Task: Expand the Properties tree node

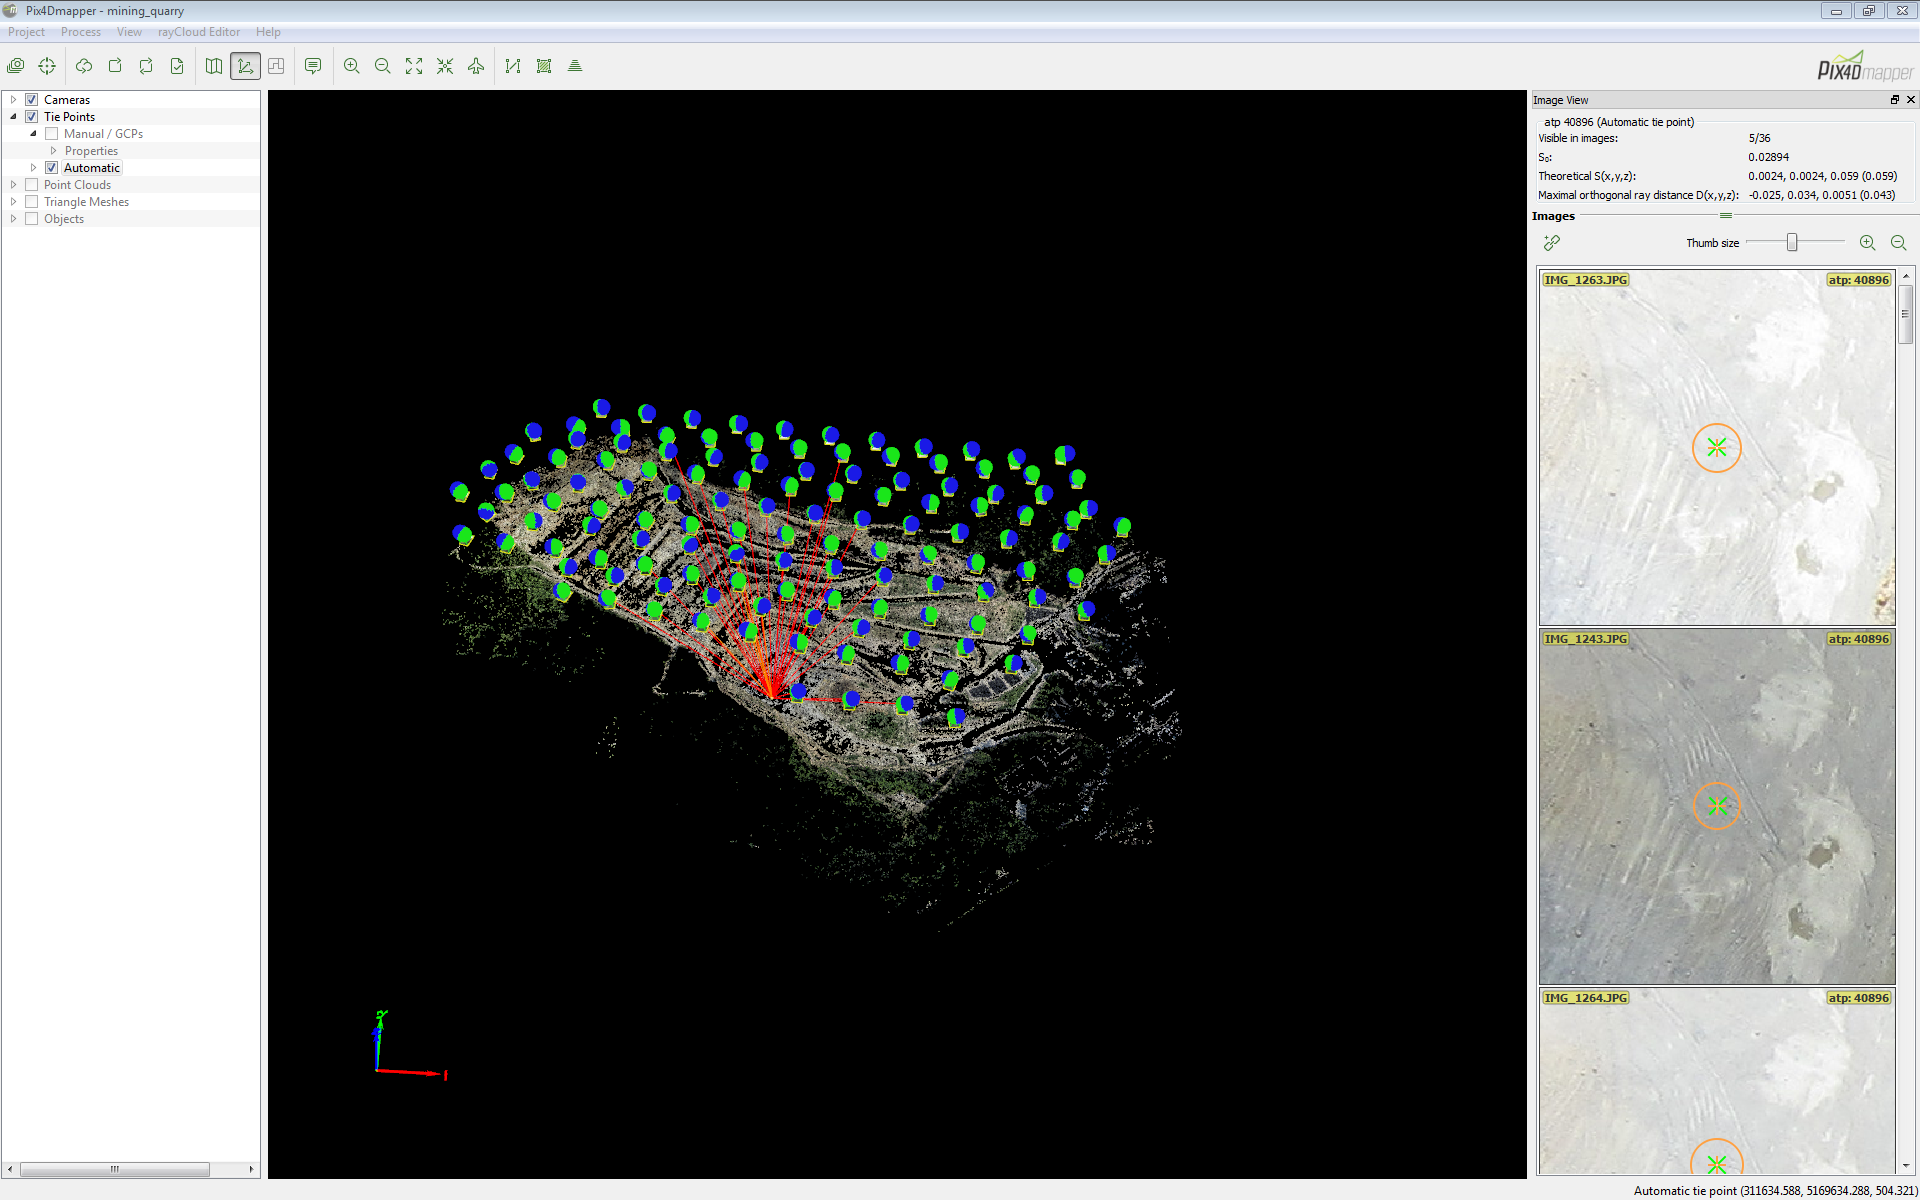Action: tap(53, 151)
